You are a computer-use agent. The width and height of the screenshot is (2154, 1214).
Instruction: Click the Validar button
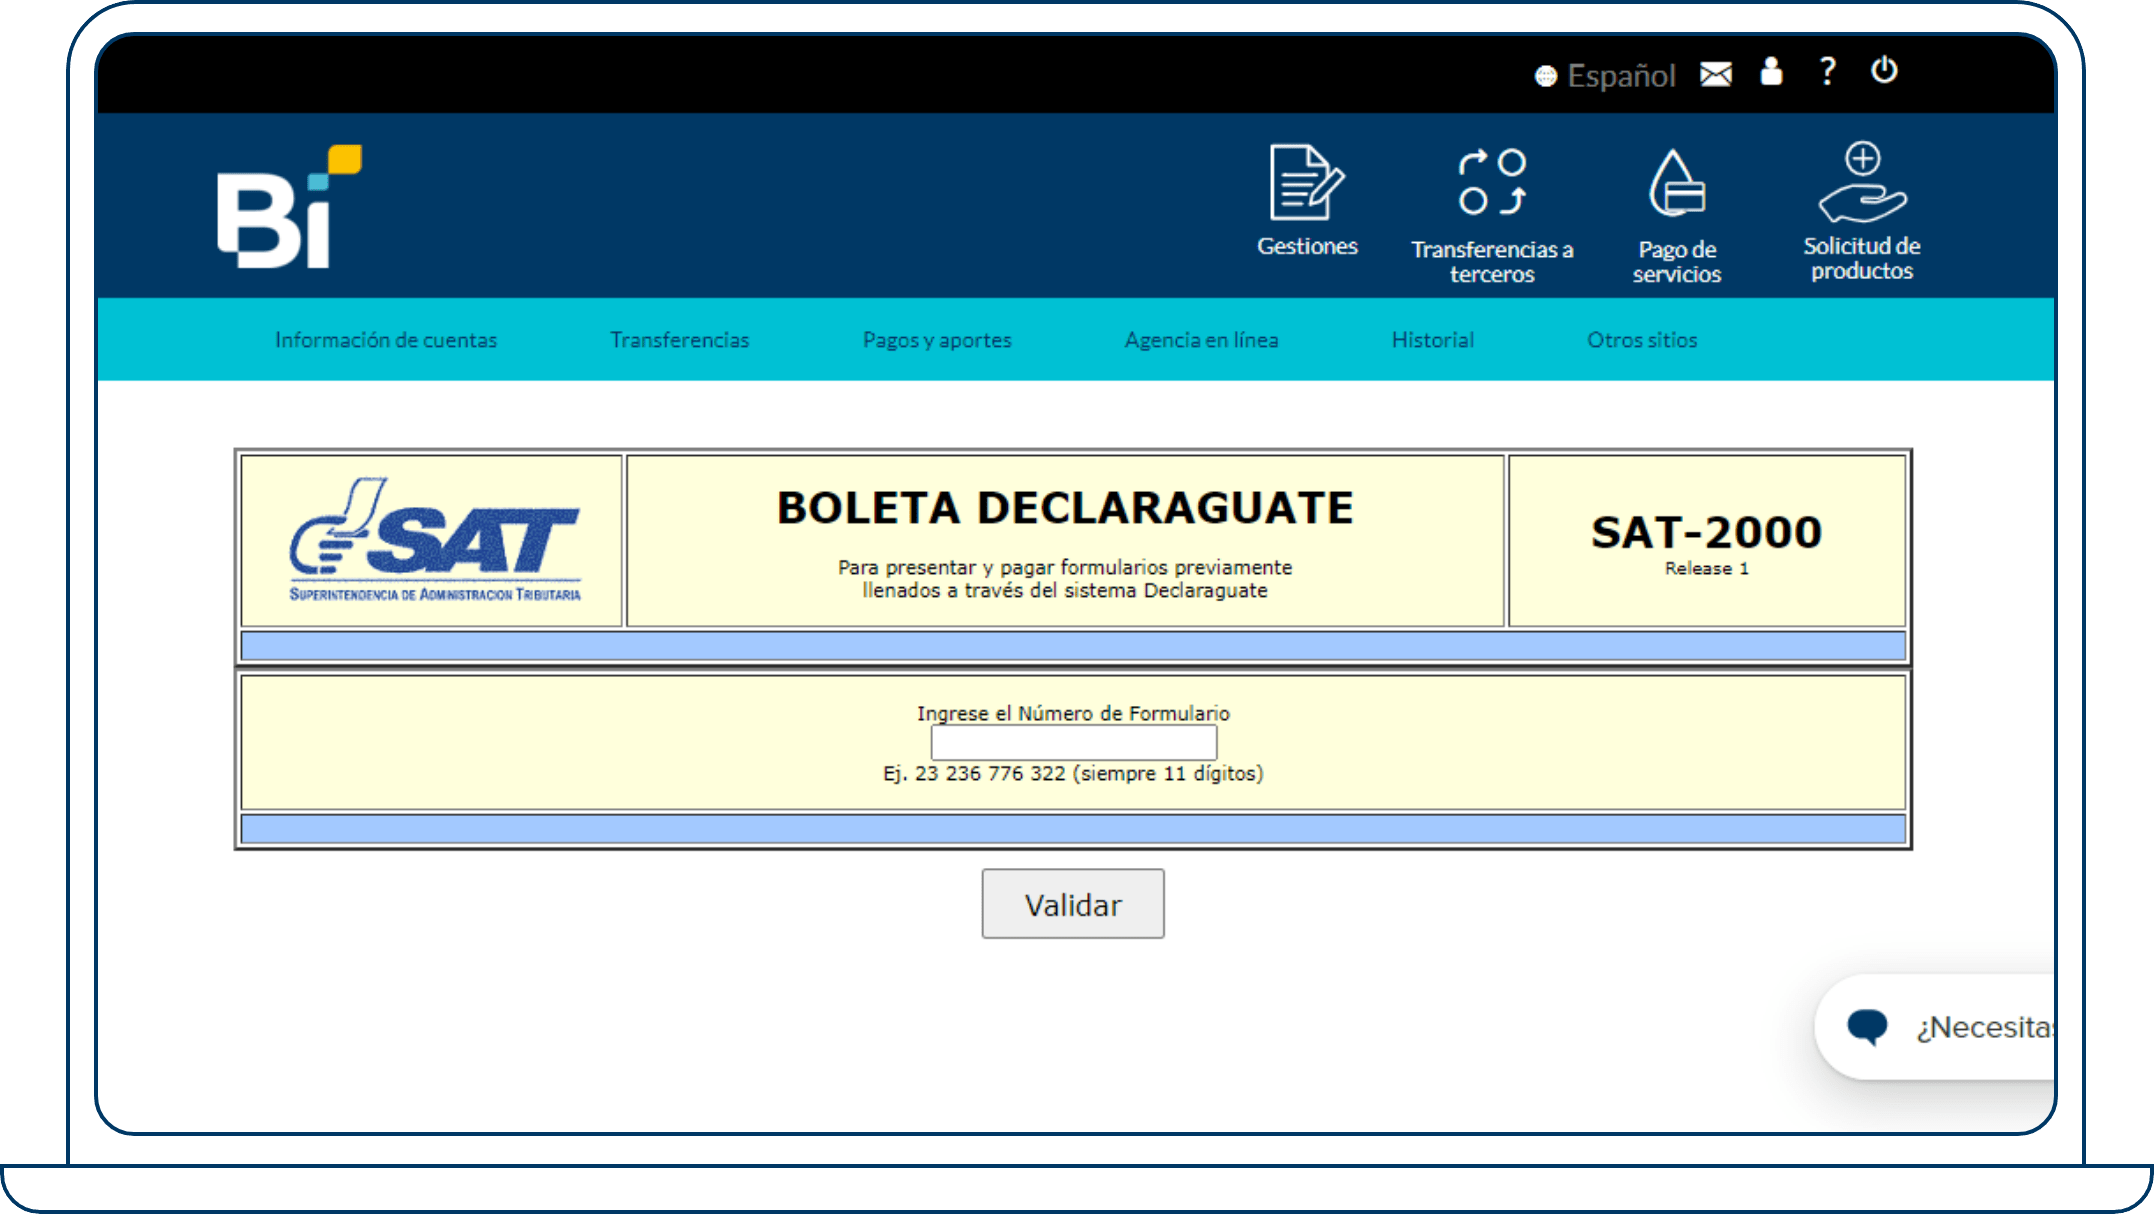coord(1073,904)
